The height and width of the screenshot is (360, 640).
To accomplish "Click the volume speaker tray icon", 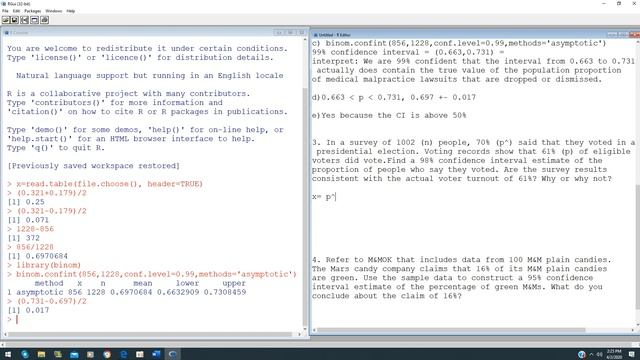I will click(x=599, y=354).
